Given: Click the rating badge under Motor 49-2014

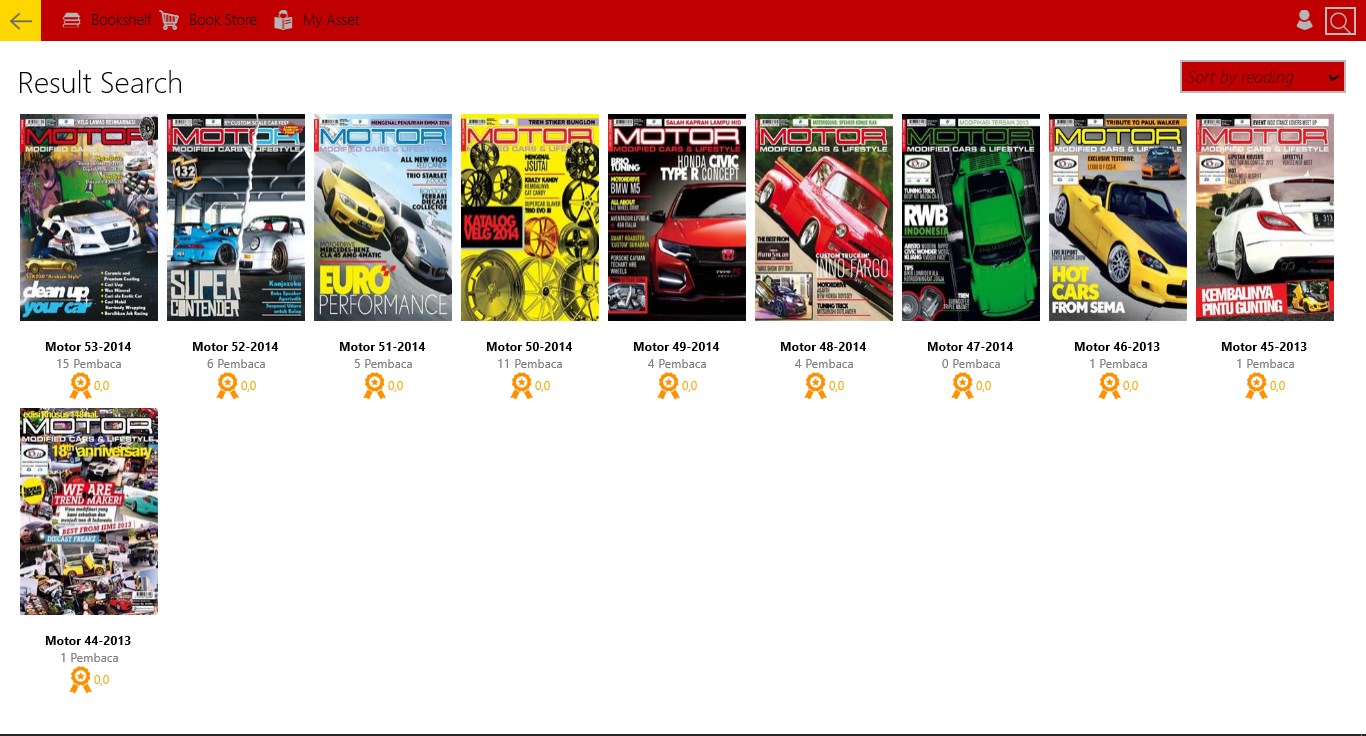Looking at the screenshot, I should pyautogui.click(x=668, y=386).
